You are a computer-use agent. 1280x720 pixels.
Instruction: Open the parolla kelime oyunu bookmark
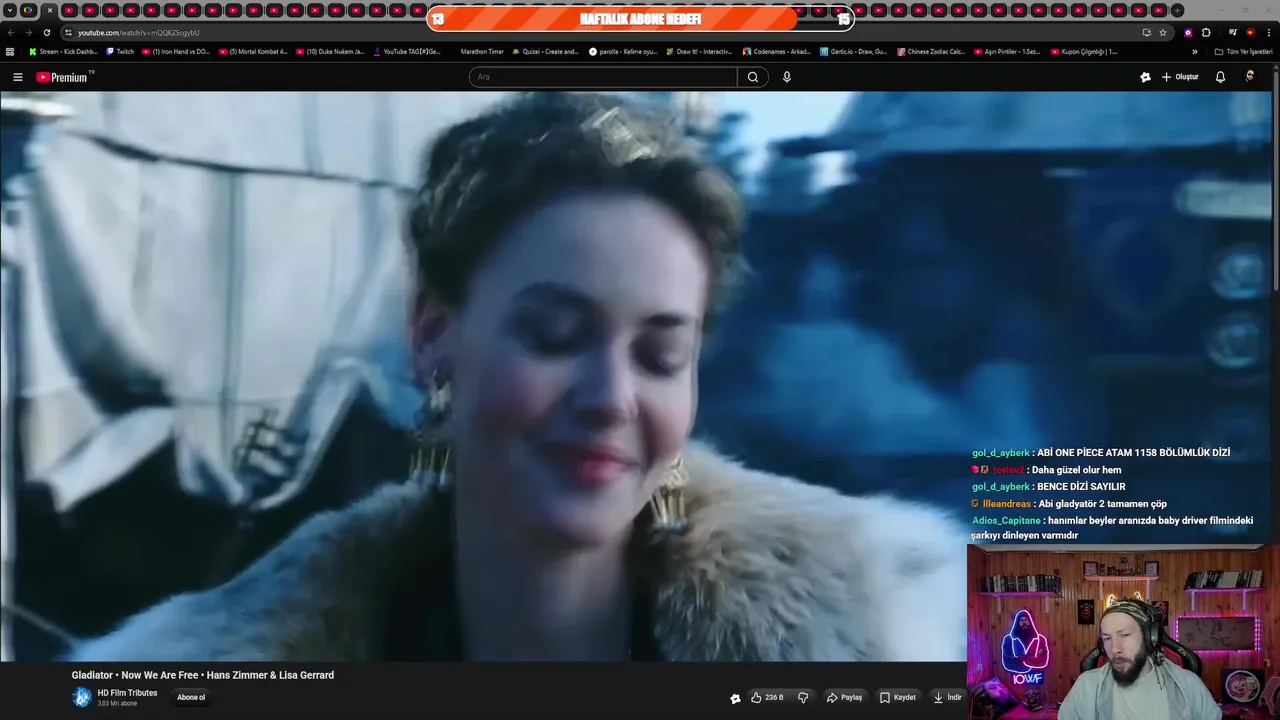[623, 51]
